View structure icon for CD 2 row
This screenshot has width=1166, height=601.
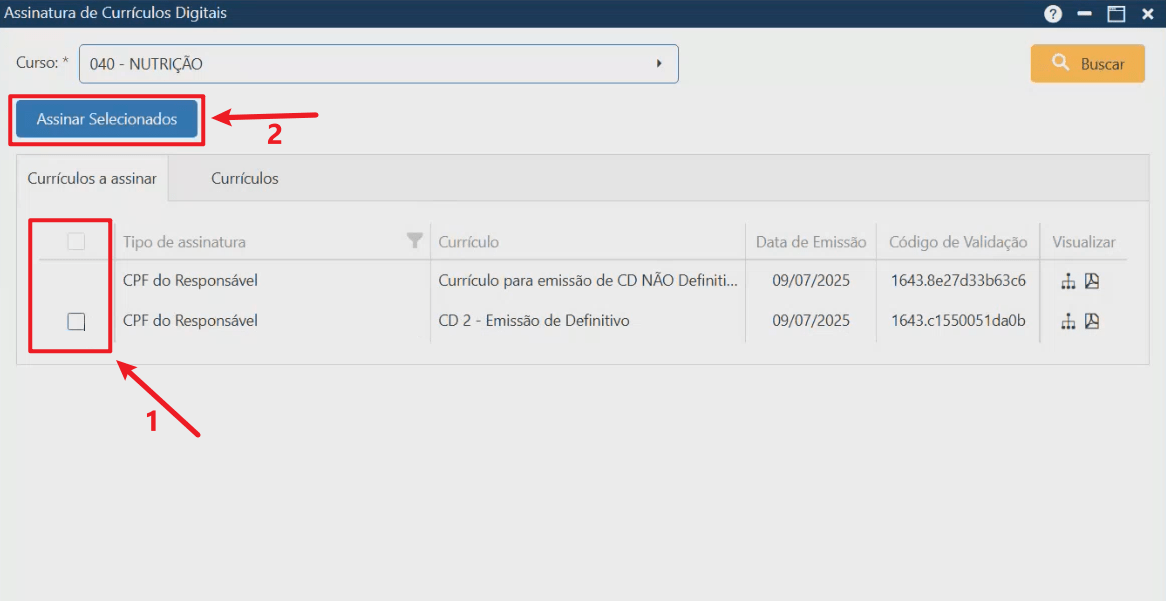[1069, 321]
